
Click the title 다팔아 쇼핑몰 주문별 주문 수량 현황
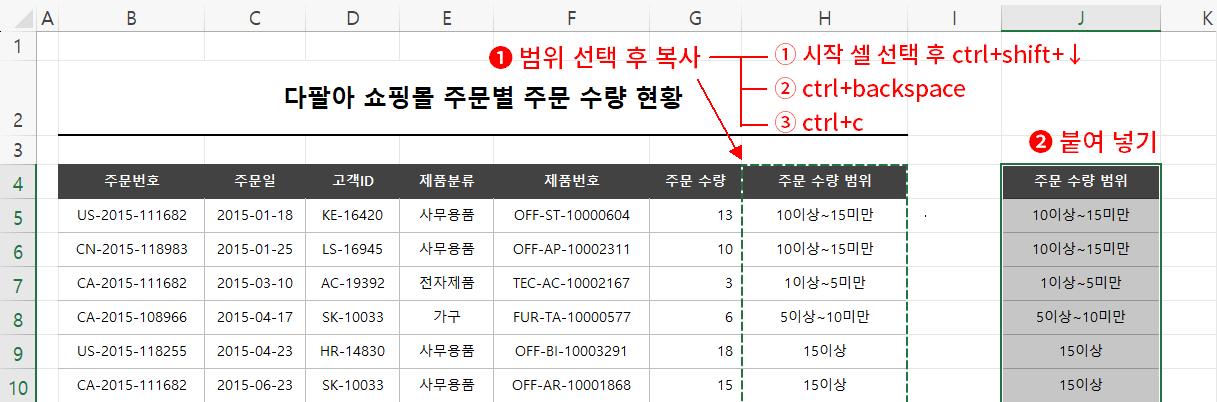483,98
